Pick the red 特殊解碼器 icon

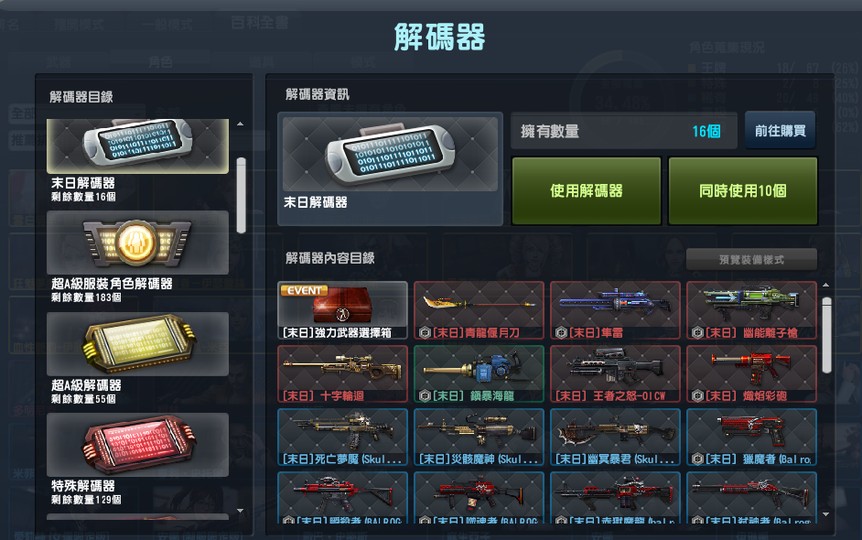137,445
